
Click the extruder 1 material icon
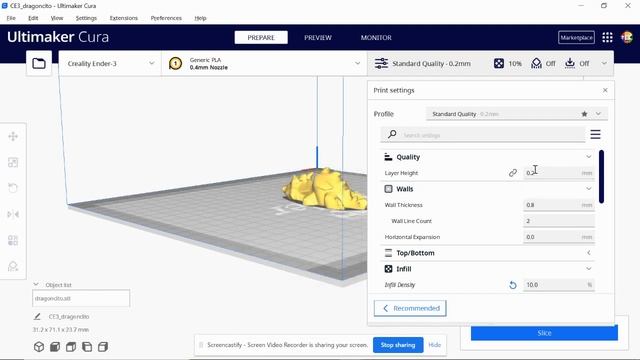pyautogui.click(x=176, y=64)
